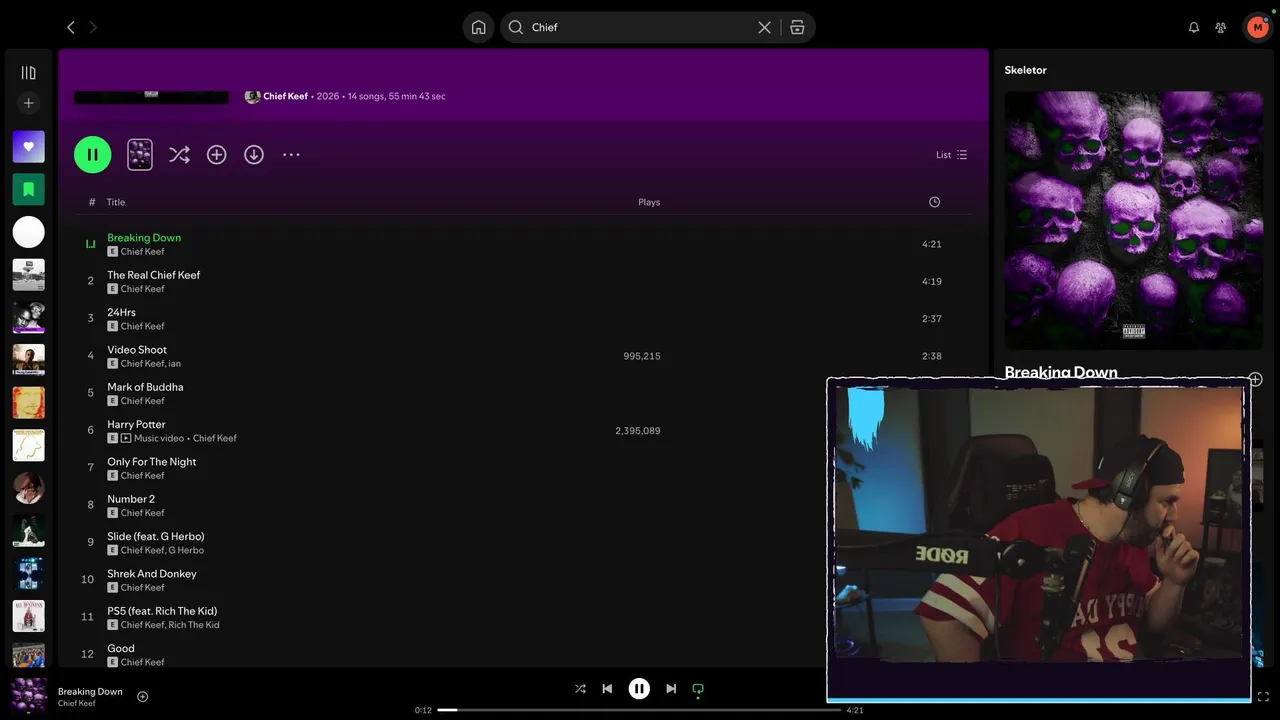Collapse Your Library sidebar icon

pos(28,73)
